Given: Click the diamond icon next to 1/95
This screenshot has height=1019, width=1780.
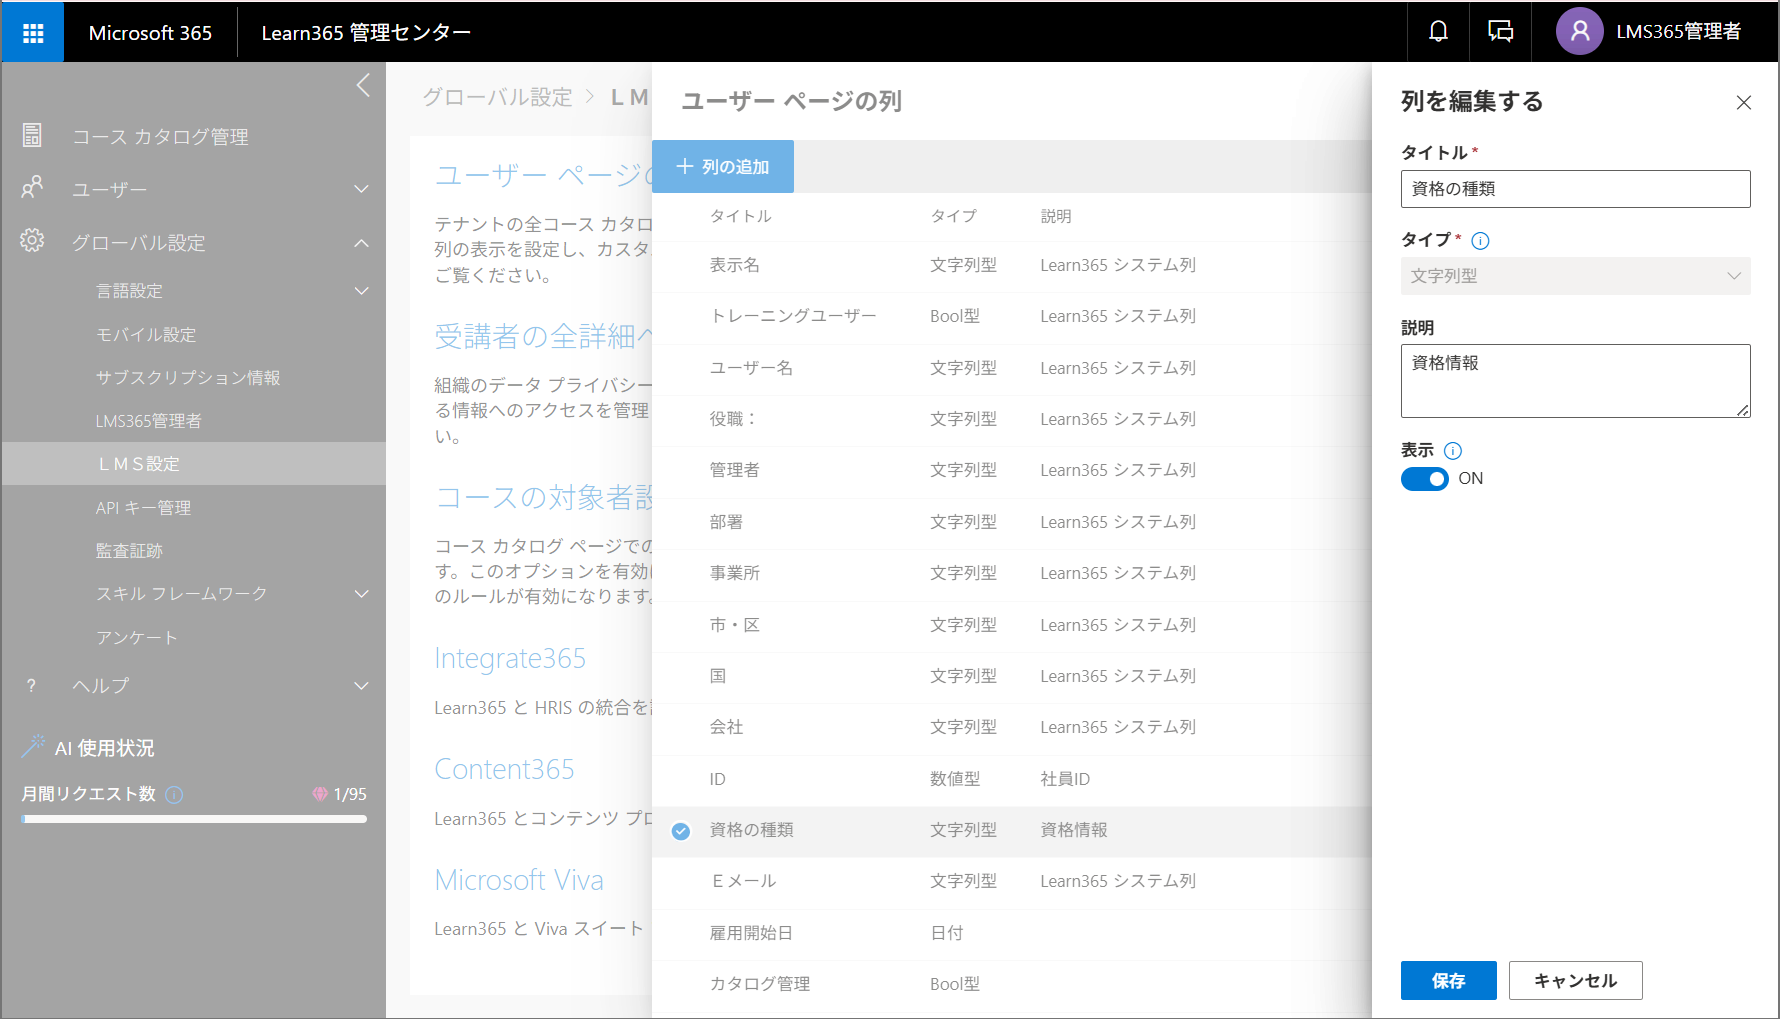Looking at the screenshot, I should pos(320,794).
